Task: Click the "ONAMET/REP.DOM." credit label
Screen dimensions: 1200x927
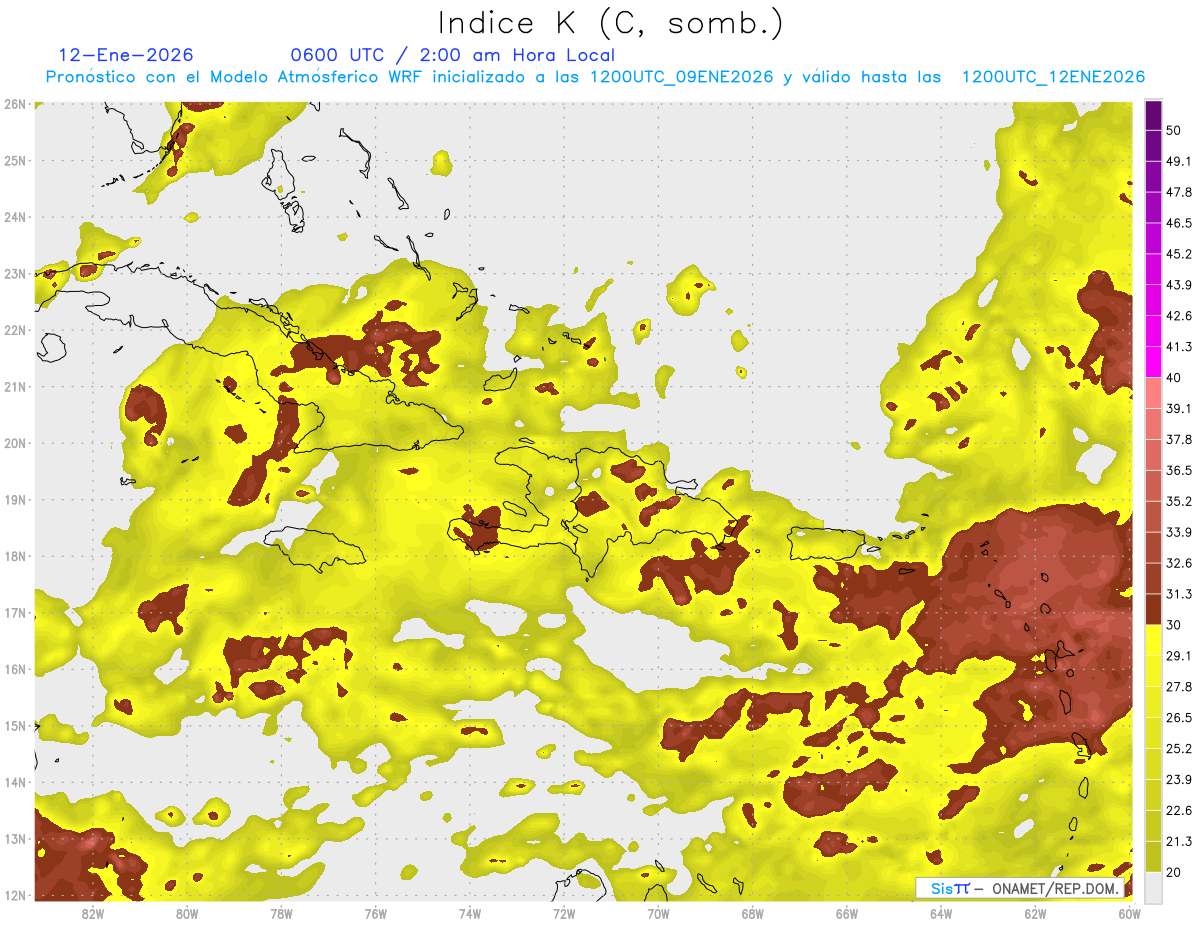Action: pos(1053,888)
